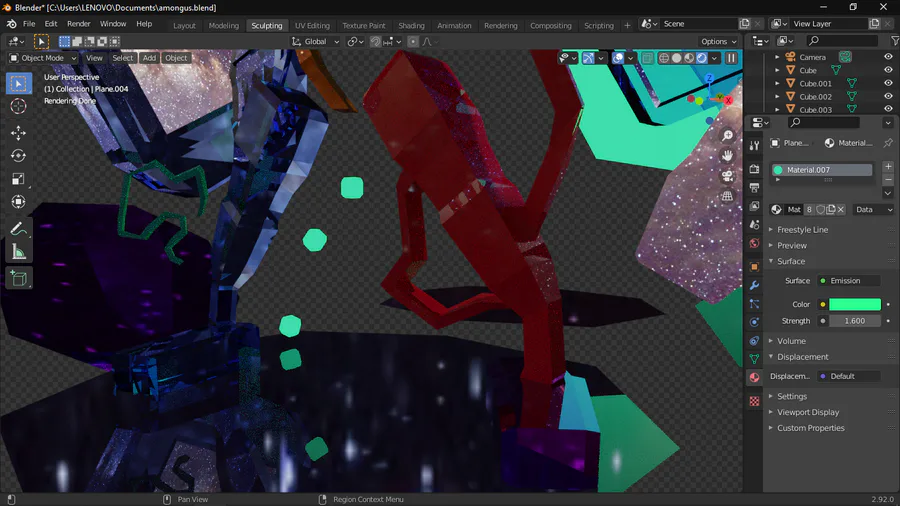This screenshot has height=506, width=900.
Task: Hide Camera in the outliner
Action: click(x=888, y=57)
